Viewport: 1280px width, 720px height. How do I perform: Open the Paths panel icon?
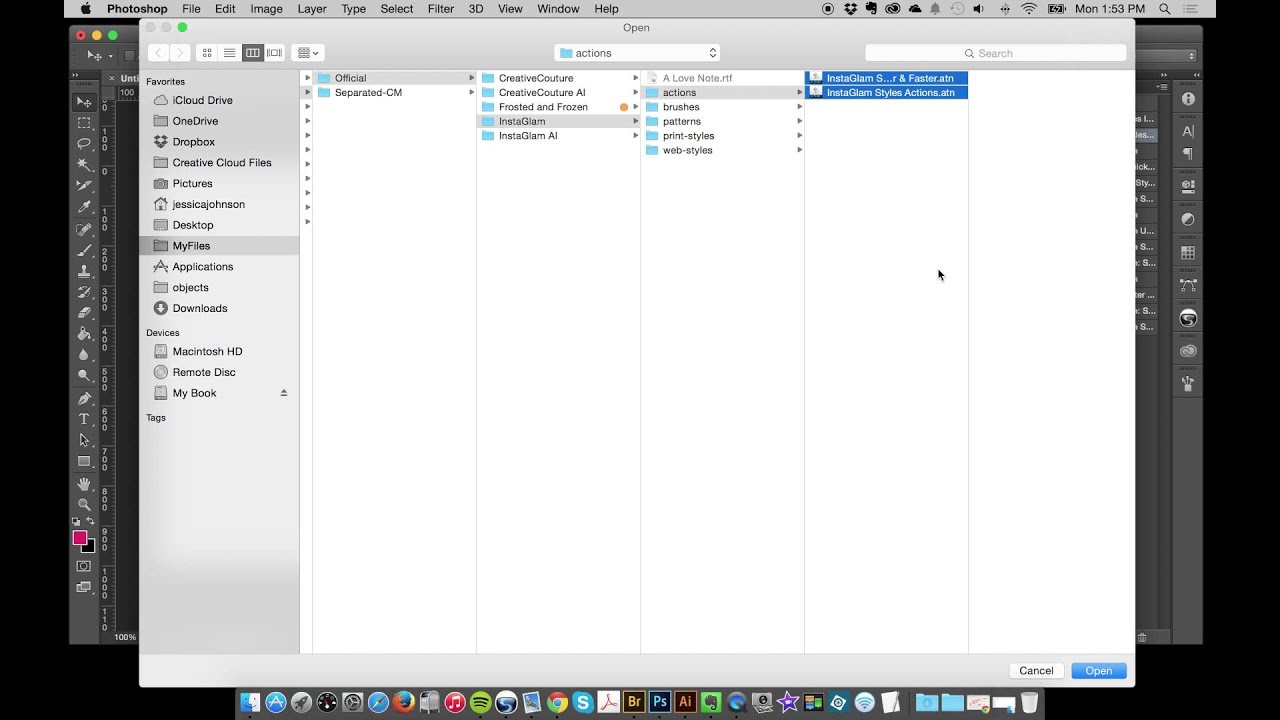click(x=1188, y=285)
